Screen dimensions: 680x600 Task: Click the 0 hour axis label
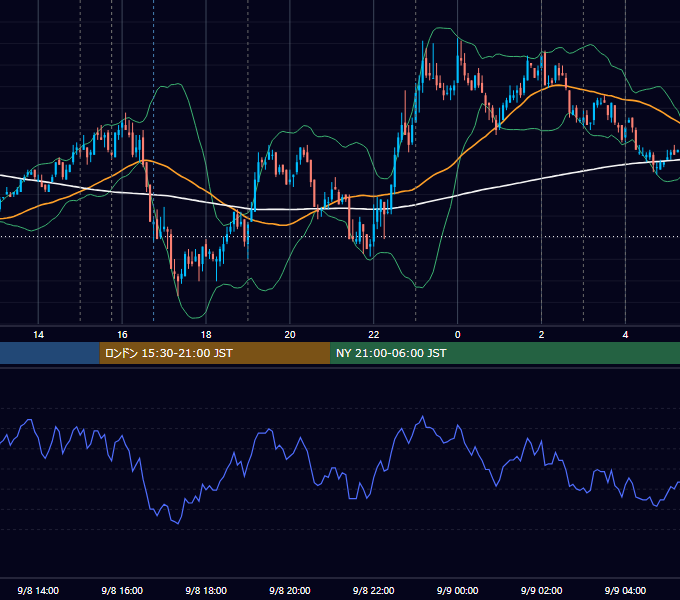point(458,335)
